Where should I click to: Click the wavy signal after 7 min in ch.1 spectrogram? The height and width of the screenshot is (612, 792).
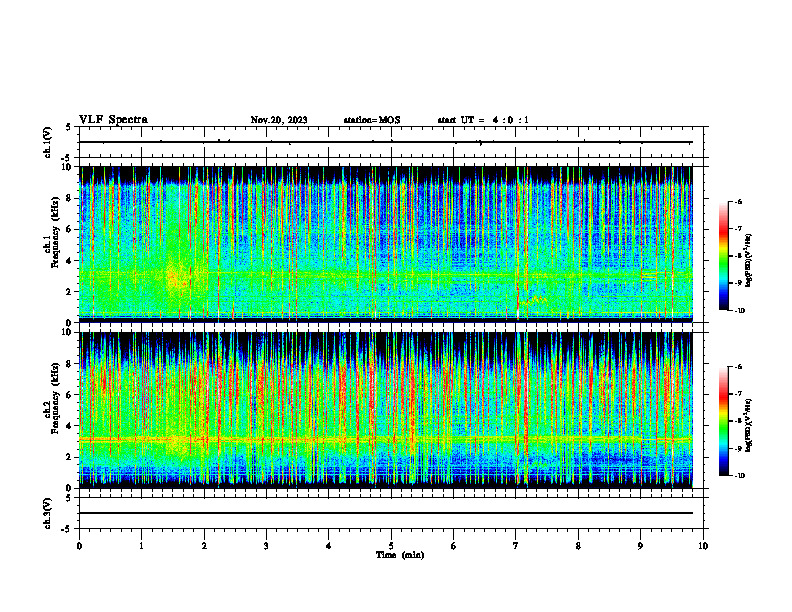pyautogui.click(x=533, y=300)
